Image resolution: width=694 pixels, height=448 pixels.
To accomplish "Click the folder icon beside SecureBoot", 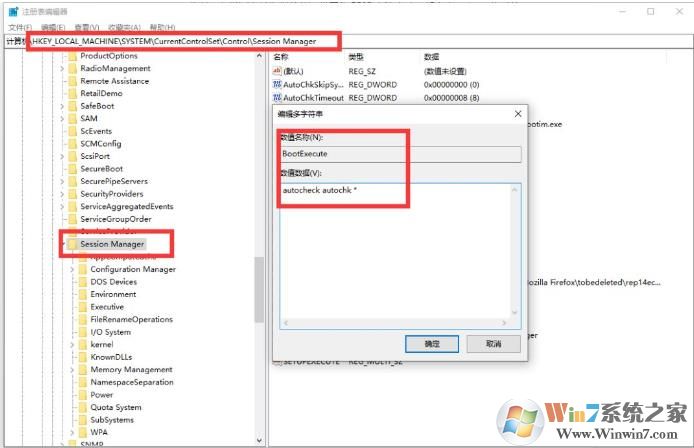I will point(73,169).
